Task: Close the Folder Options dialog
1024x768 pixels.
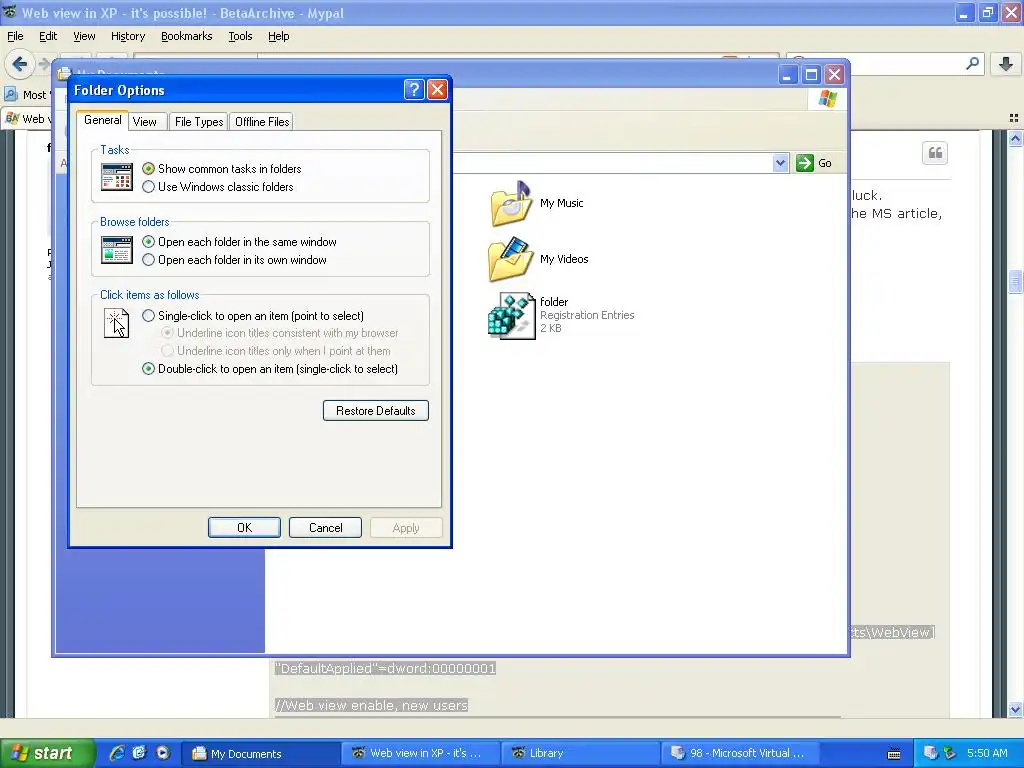Action: 437,89
